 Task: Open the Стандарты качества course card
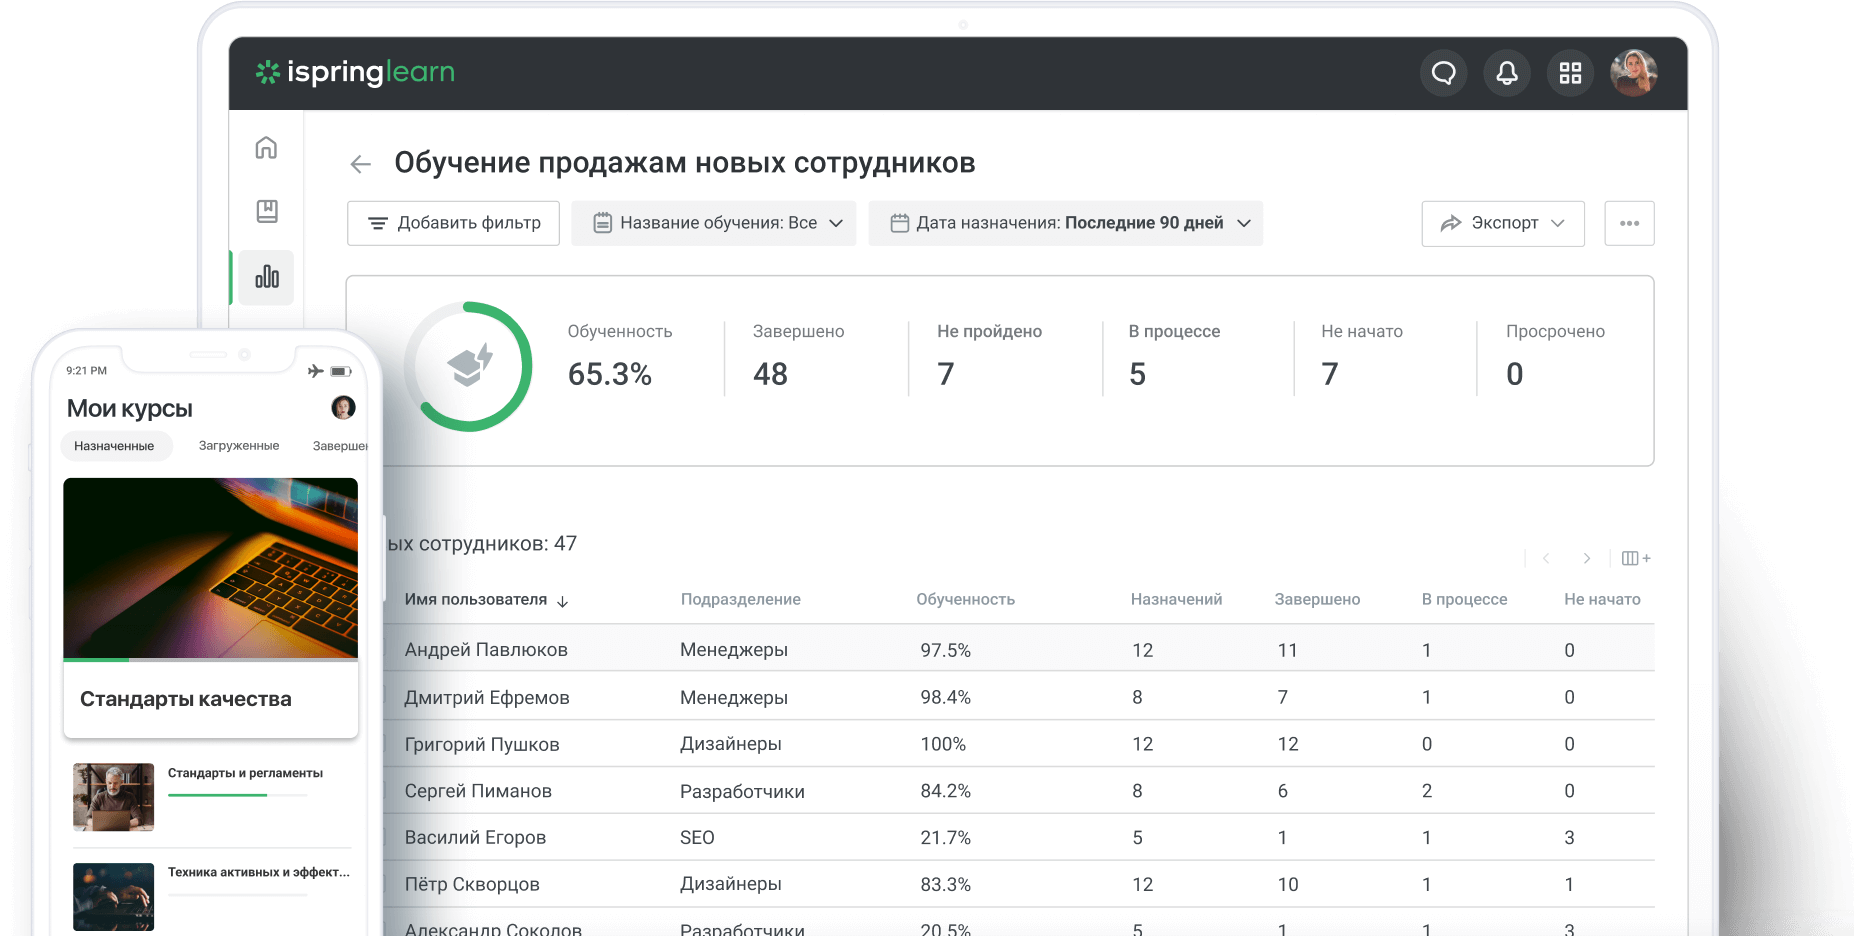(x=210, y=608)
